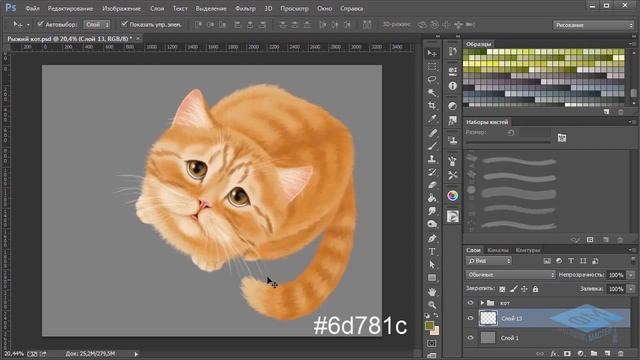The image size is (640, 360).
Task: Select the Rectangular Marquee tool
Action: 431,66
